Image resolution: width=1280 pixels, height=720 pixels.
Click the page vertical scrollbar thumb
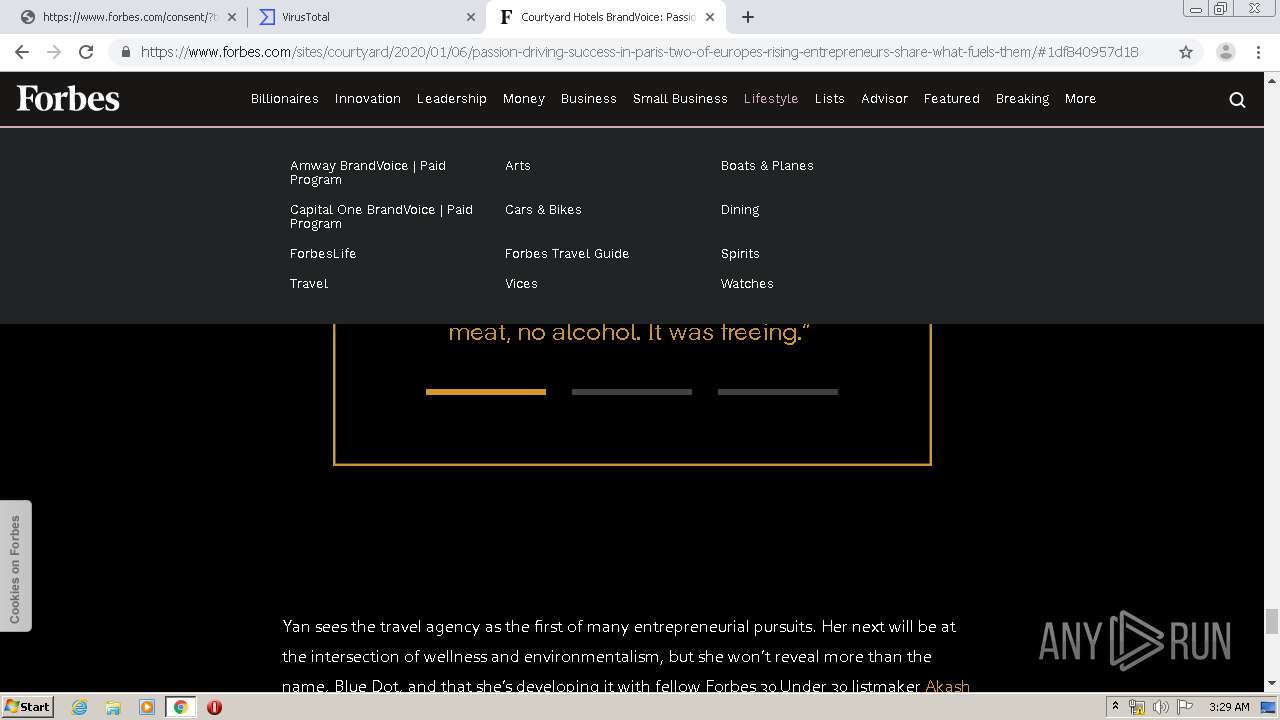[x=1272, y=622]
